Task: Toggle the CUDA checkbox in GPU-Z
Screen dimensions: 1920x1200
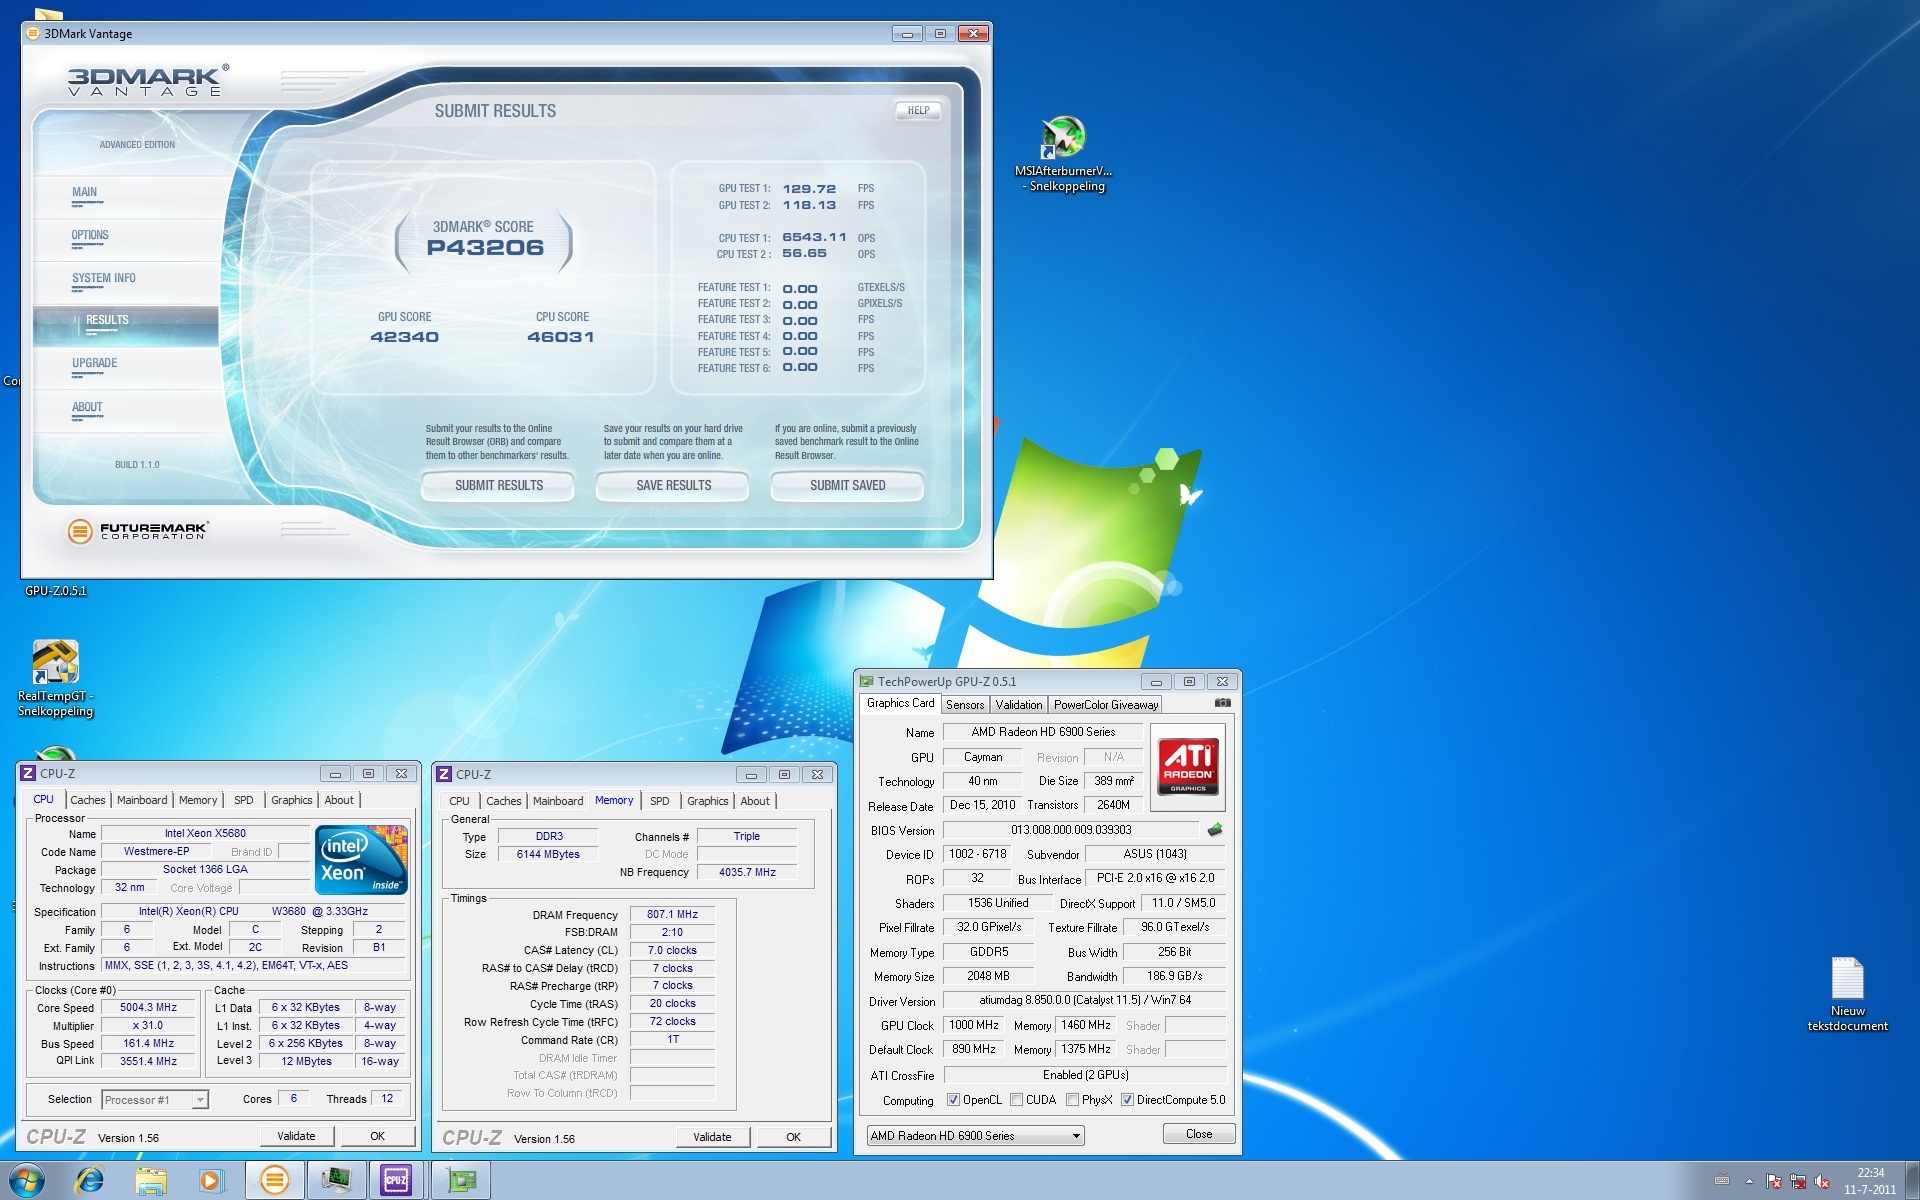Action: pyautogui.click(x=1016, y=1100)
